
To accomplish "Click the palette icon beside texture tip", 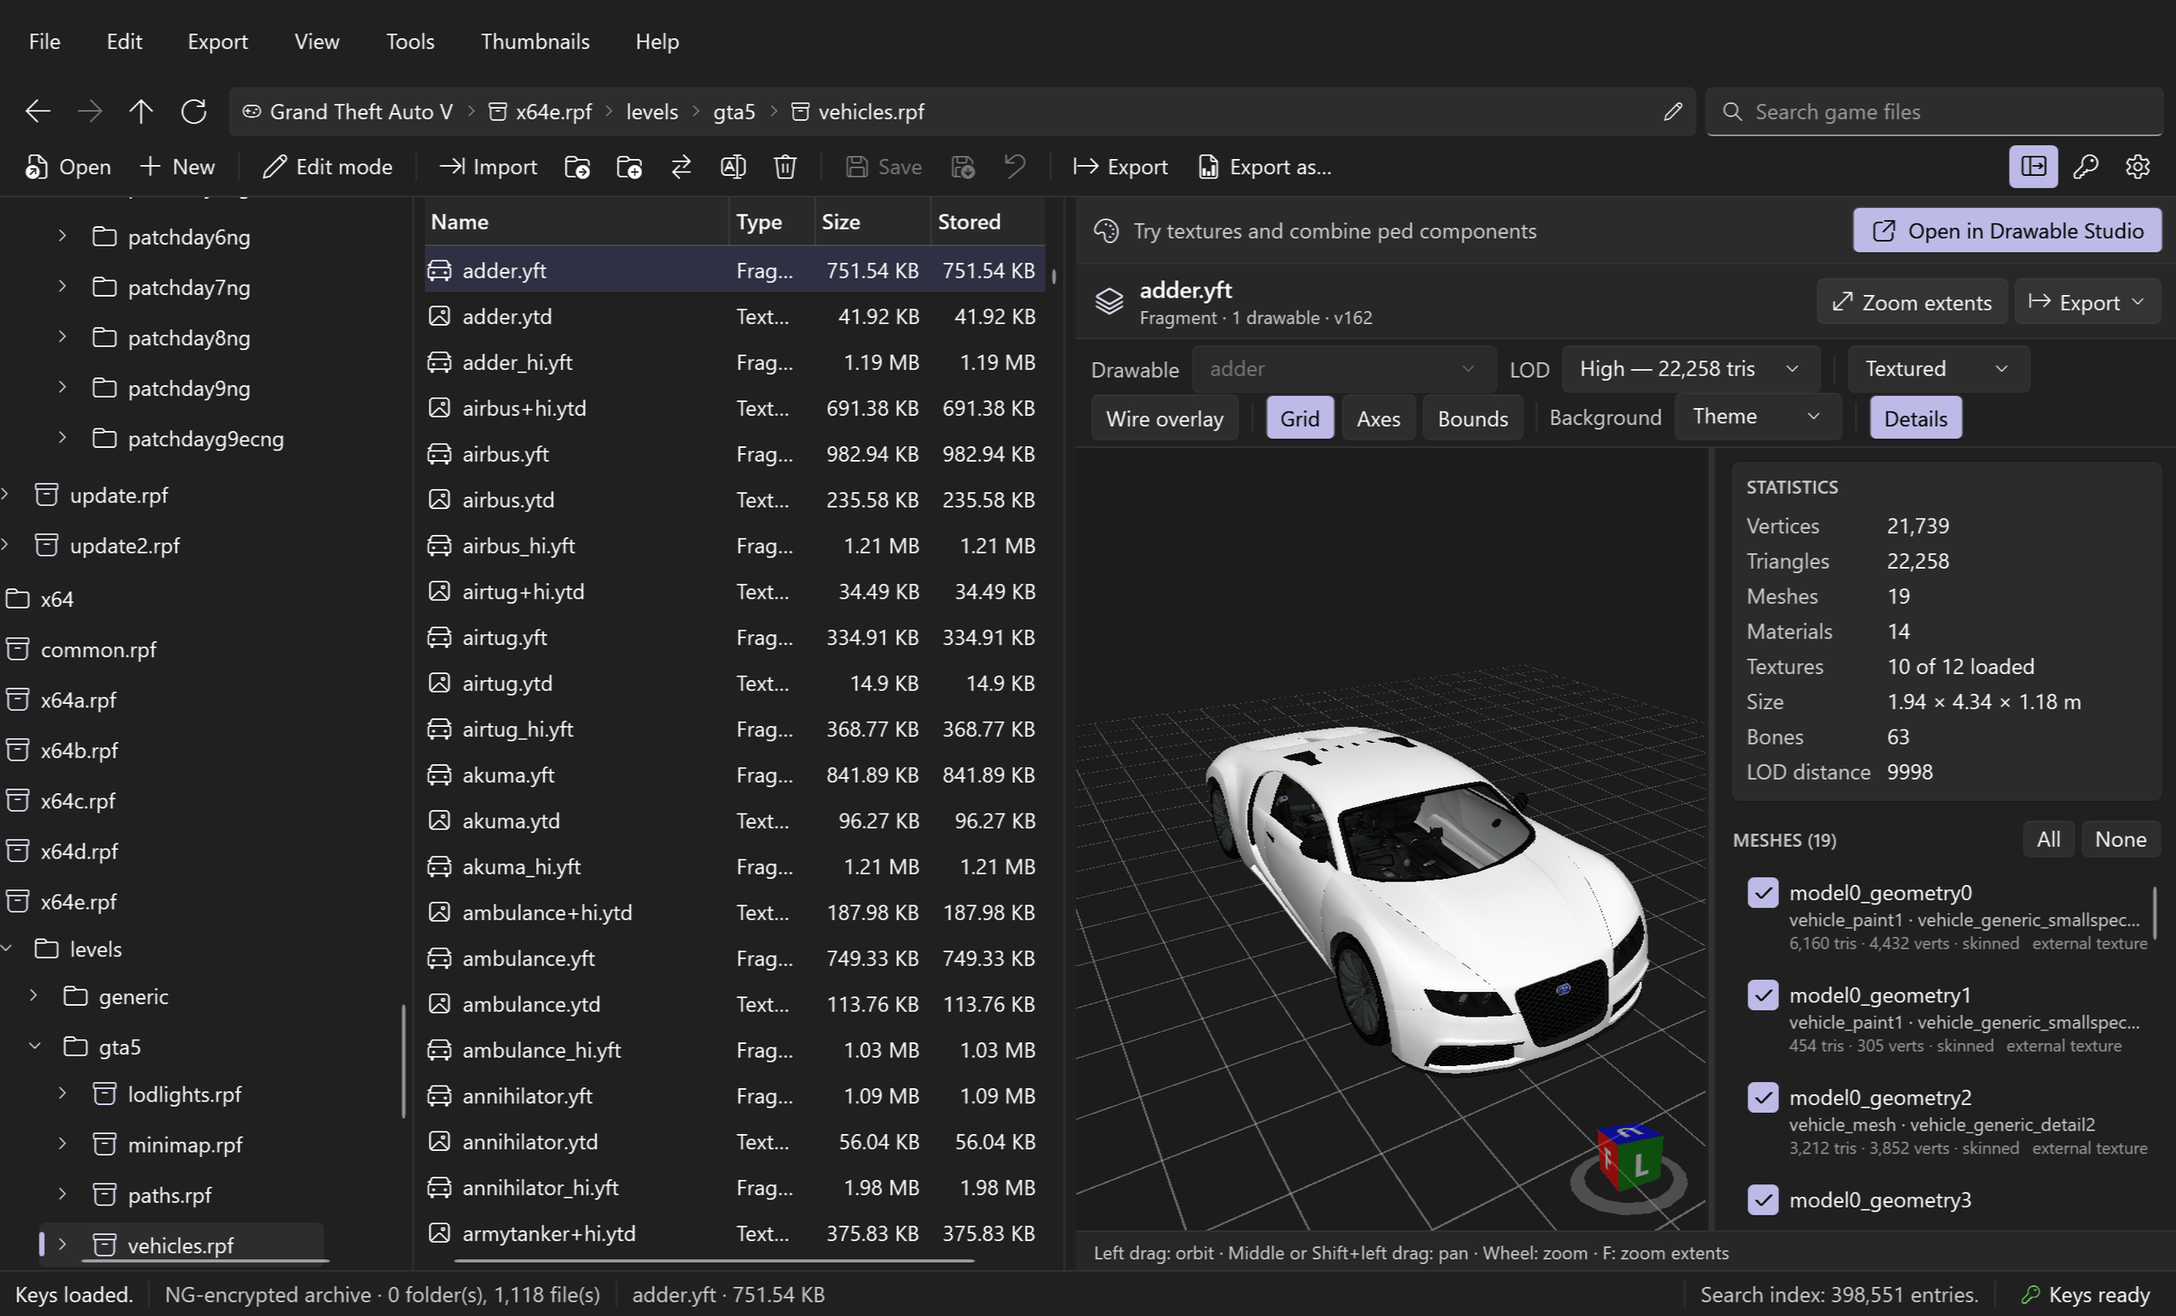I will point(1106,231).
